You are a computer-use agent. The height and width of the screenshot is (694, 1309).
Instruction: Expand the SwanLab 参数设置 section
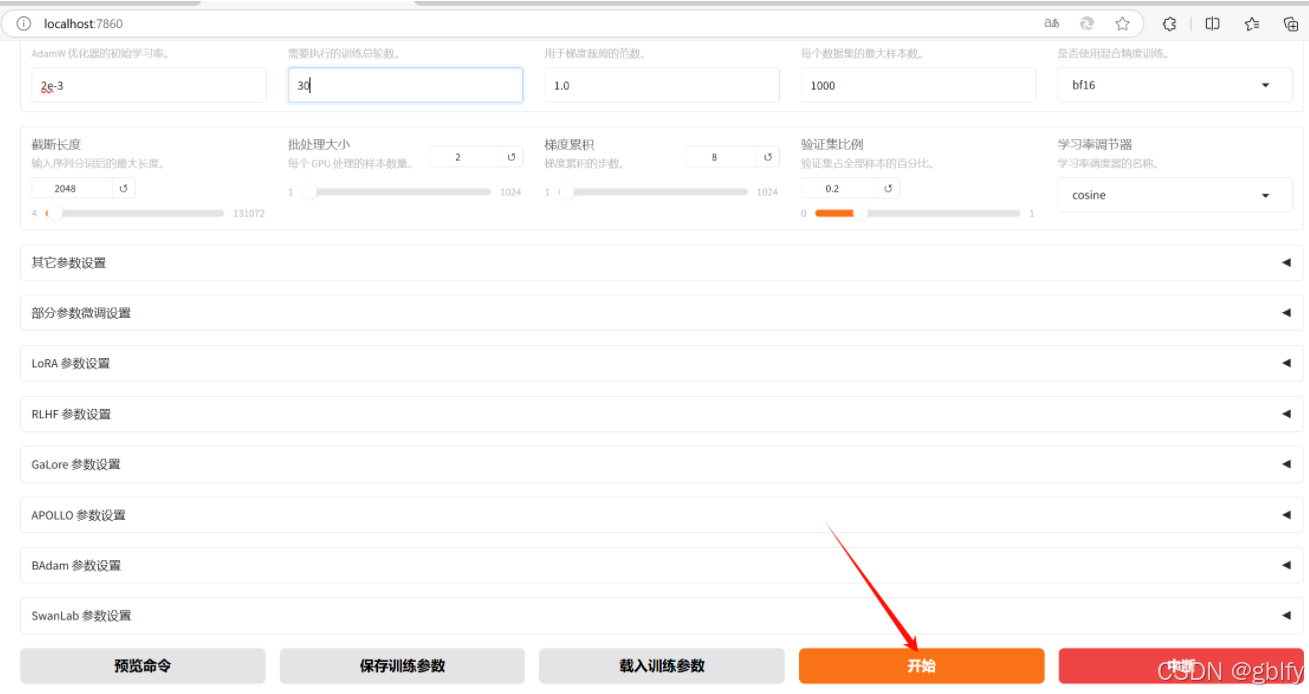pyautogui.click(x=662, y=616)
